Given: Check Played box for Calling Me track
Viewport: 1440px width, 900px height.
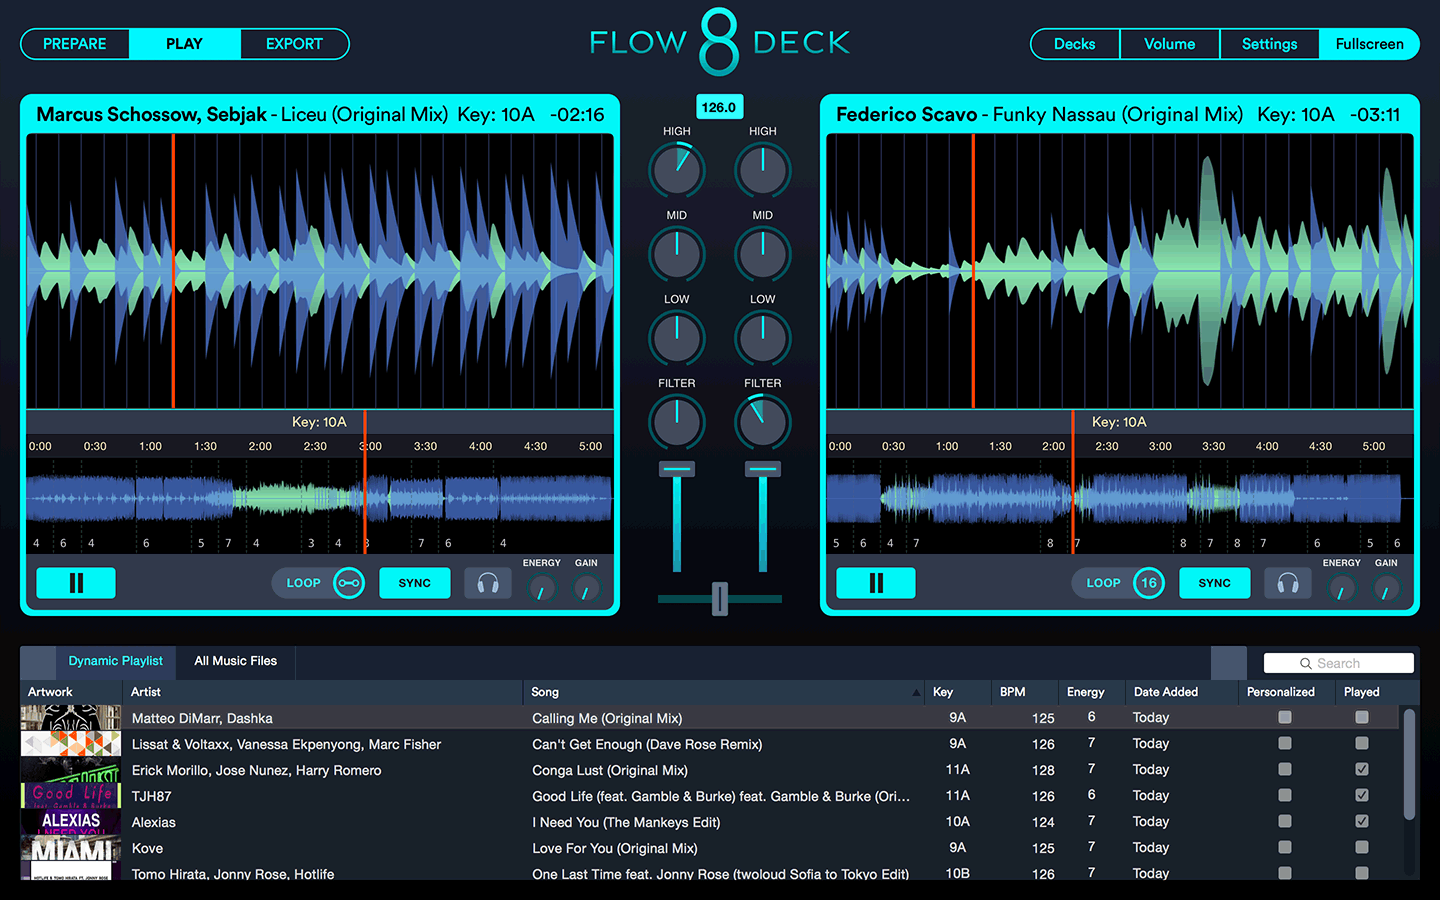Looking at the screenshot, I should tap(1361, 718).
